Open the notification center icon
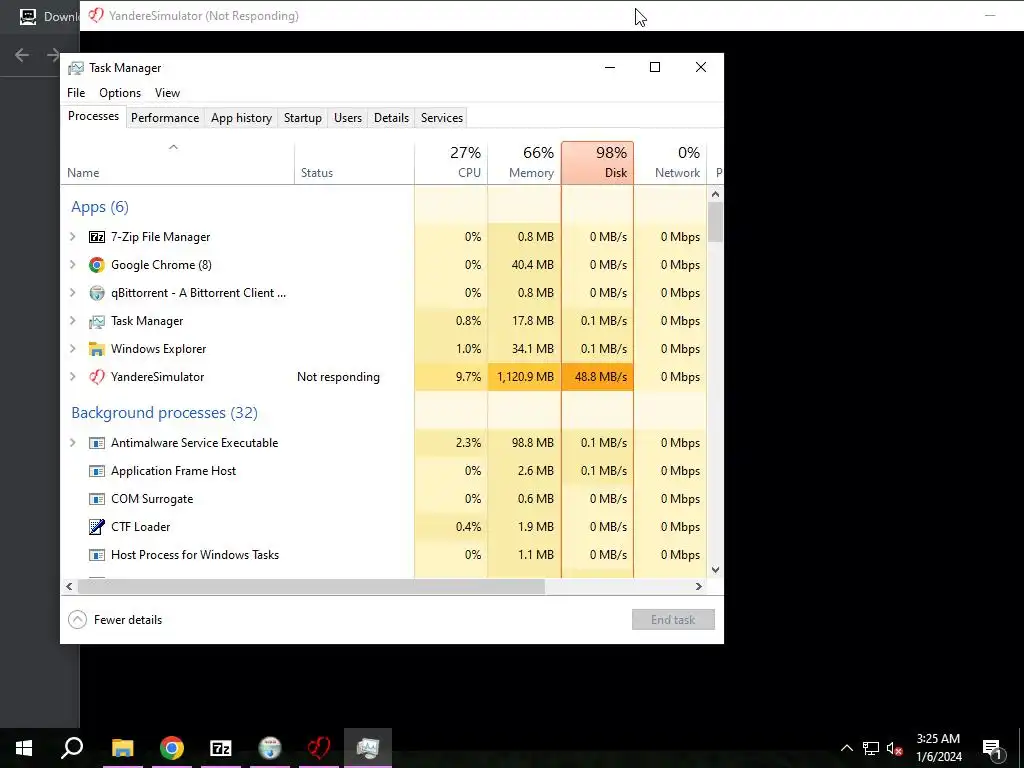 click(x=992, y=748)
